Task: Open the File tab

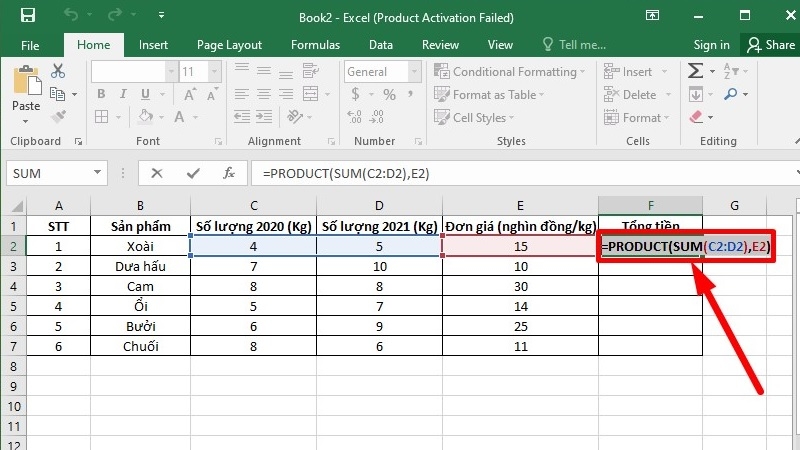Action: pyautogui.click(x=30, y=45)
